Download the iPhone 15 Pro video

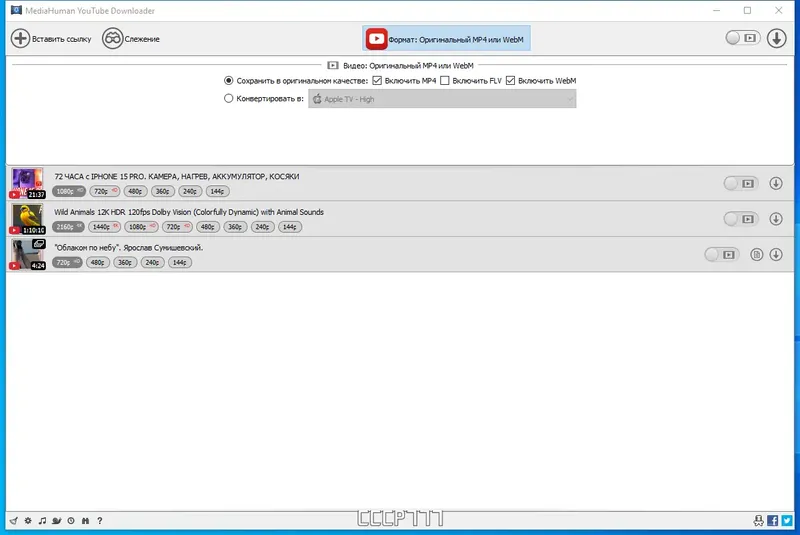[x=776, y=183]
